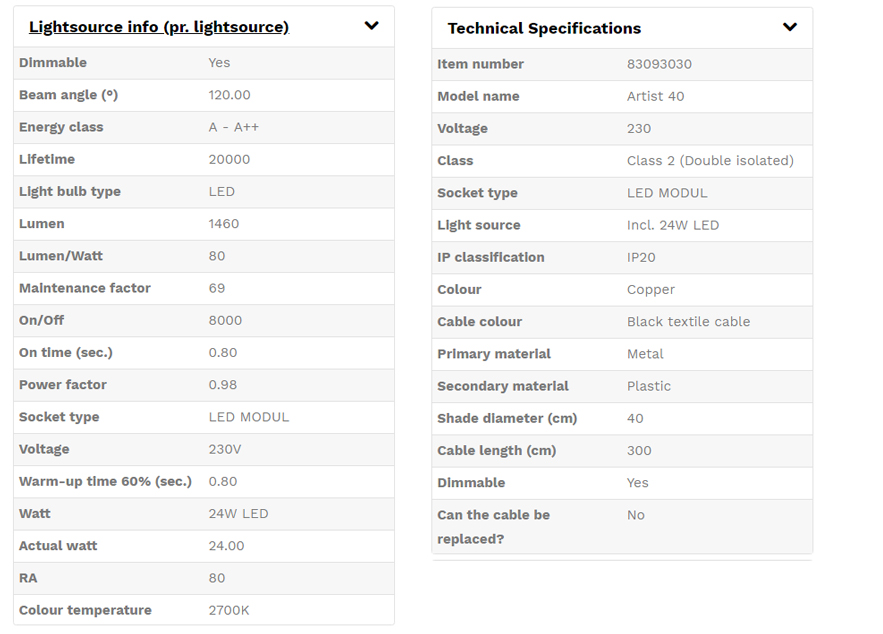Select the Shade diameter (cm) label
Image resolution: width=883 pixels, height=634 pixels.
click(x=507, y=418)
